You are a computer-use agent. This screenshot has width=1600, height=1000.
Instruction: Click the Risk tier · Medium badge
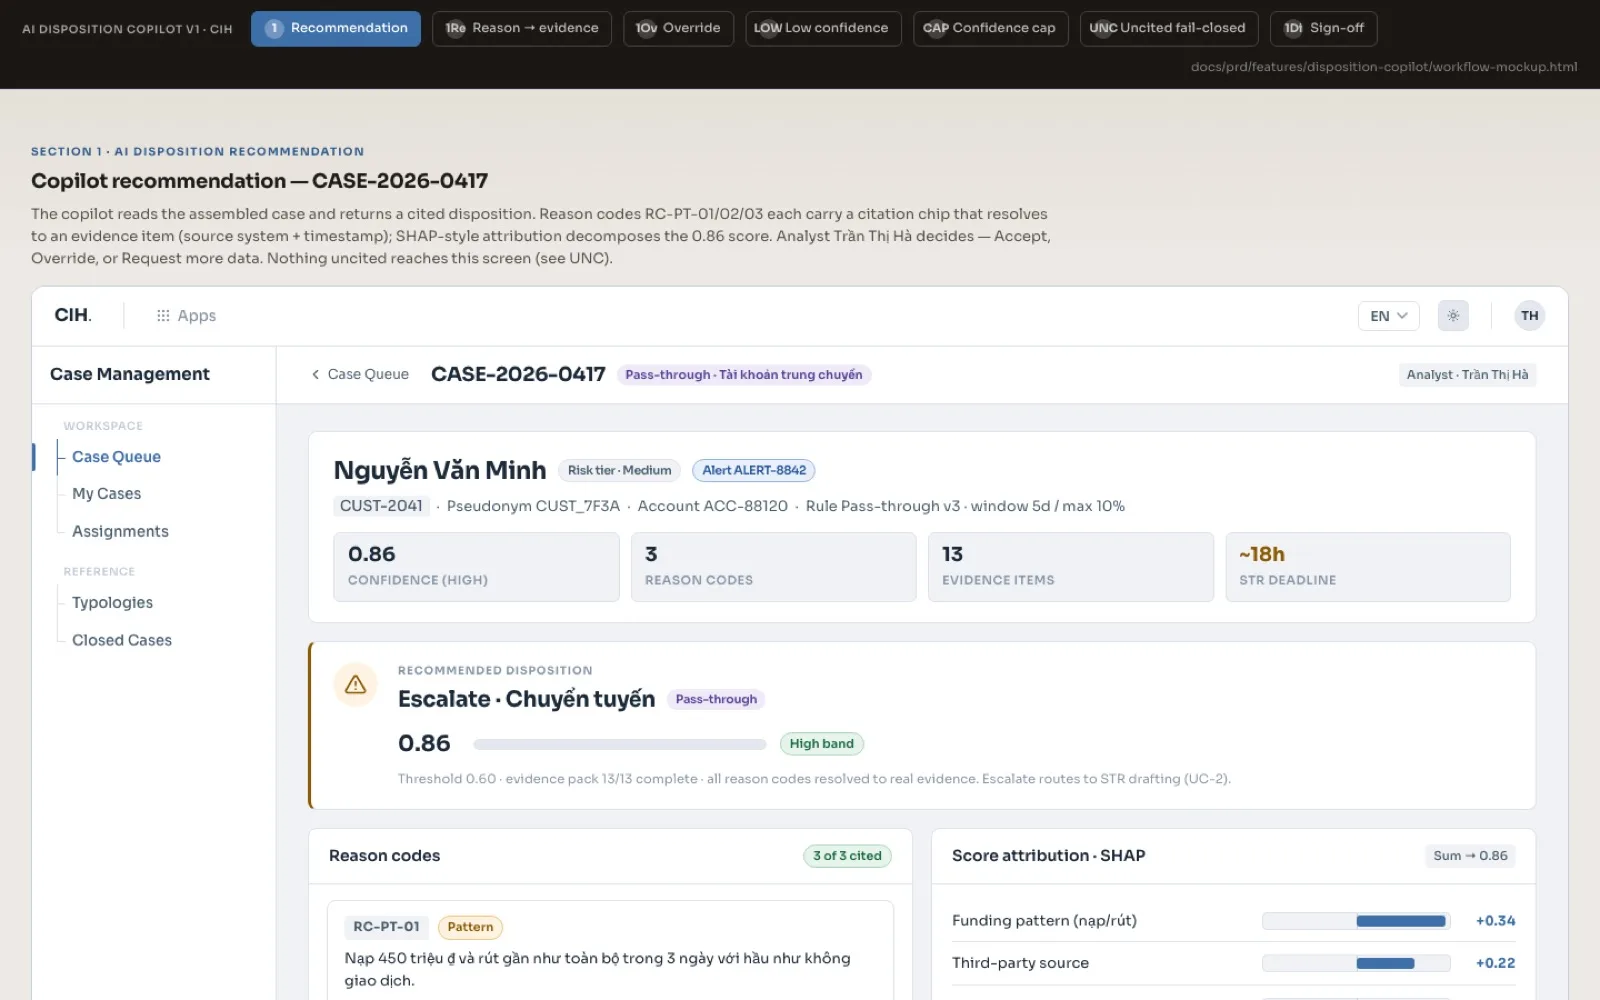click(620, 470)
